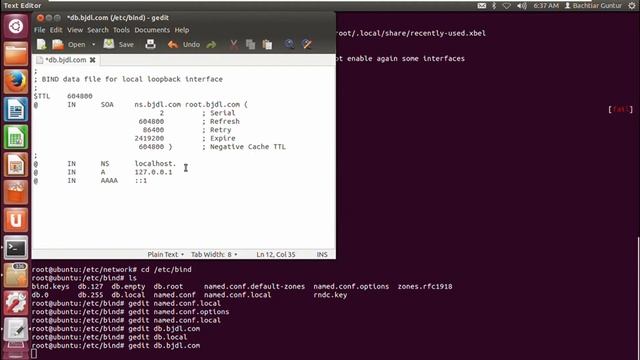The image size is (640, 360).
Task: Open the sound volume indicator
Action: pos(522,5)
